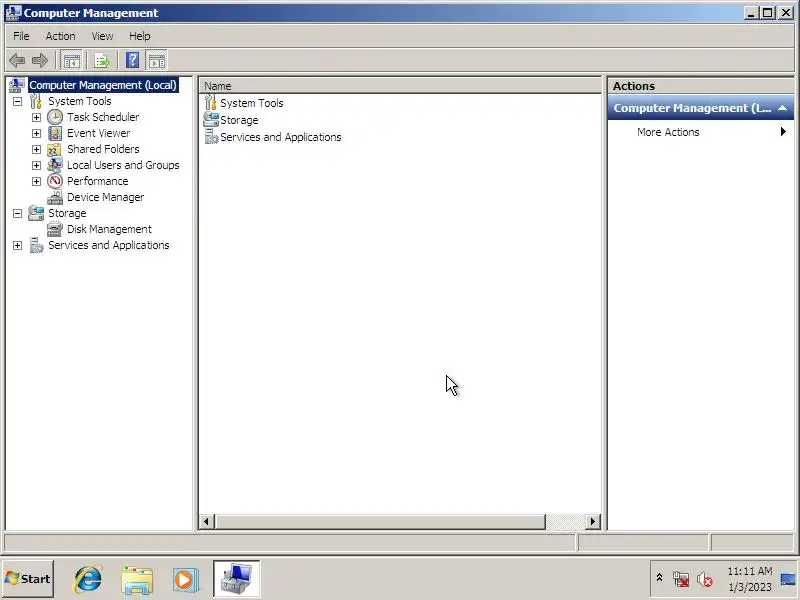Click the Disk Management icon in tree

click(55, 229)
